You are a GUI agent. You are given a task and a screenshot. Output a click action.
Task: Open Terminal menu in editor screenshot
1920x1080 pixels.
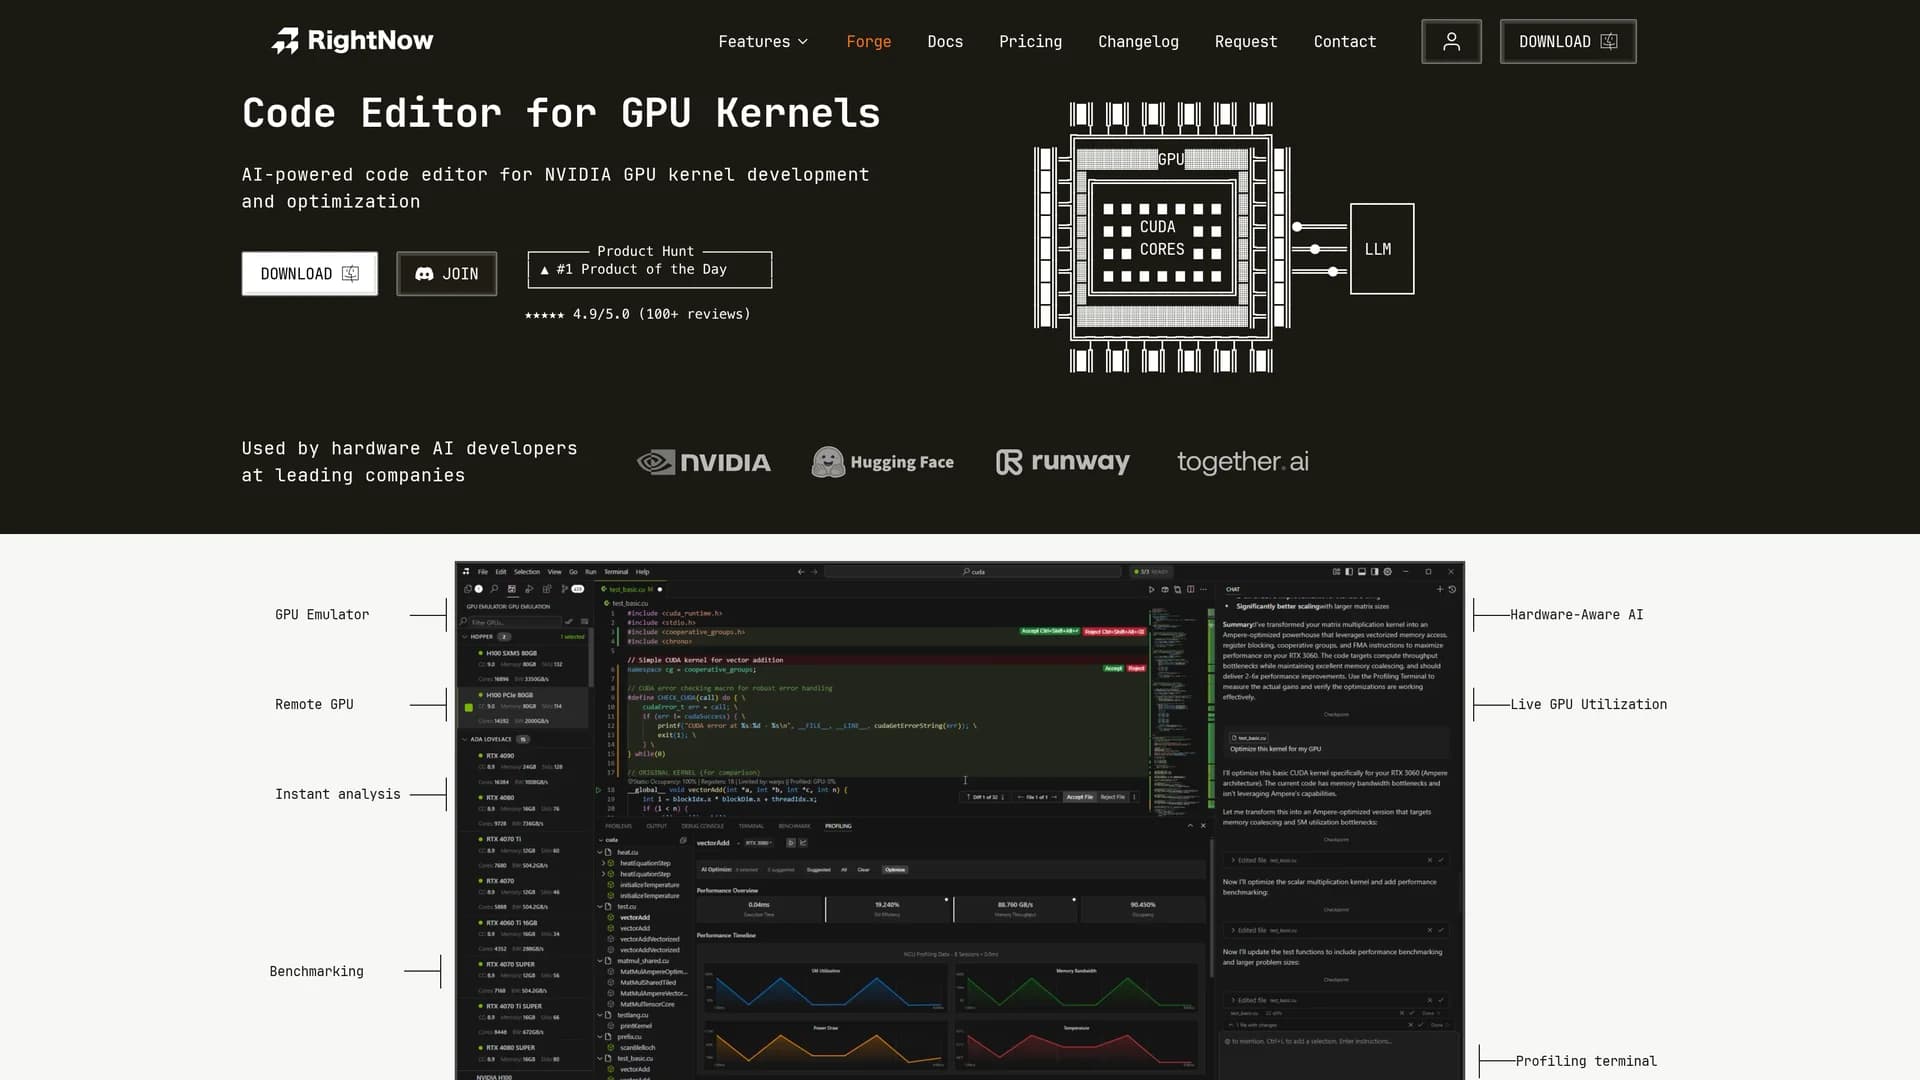616,572
